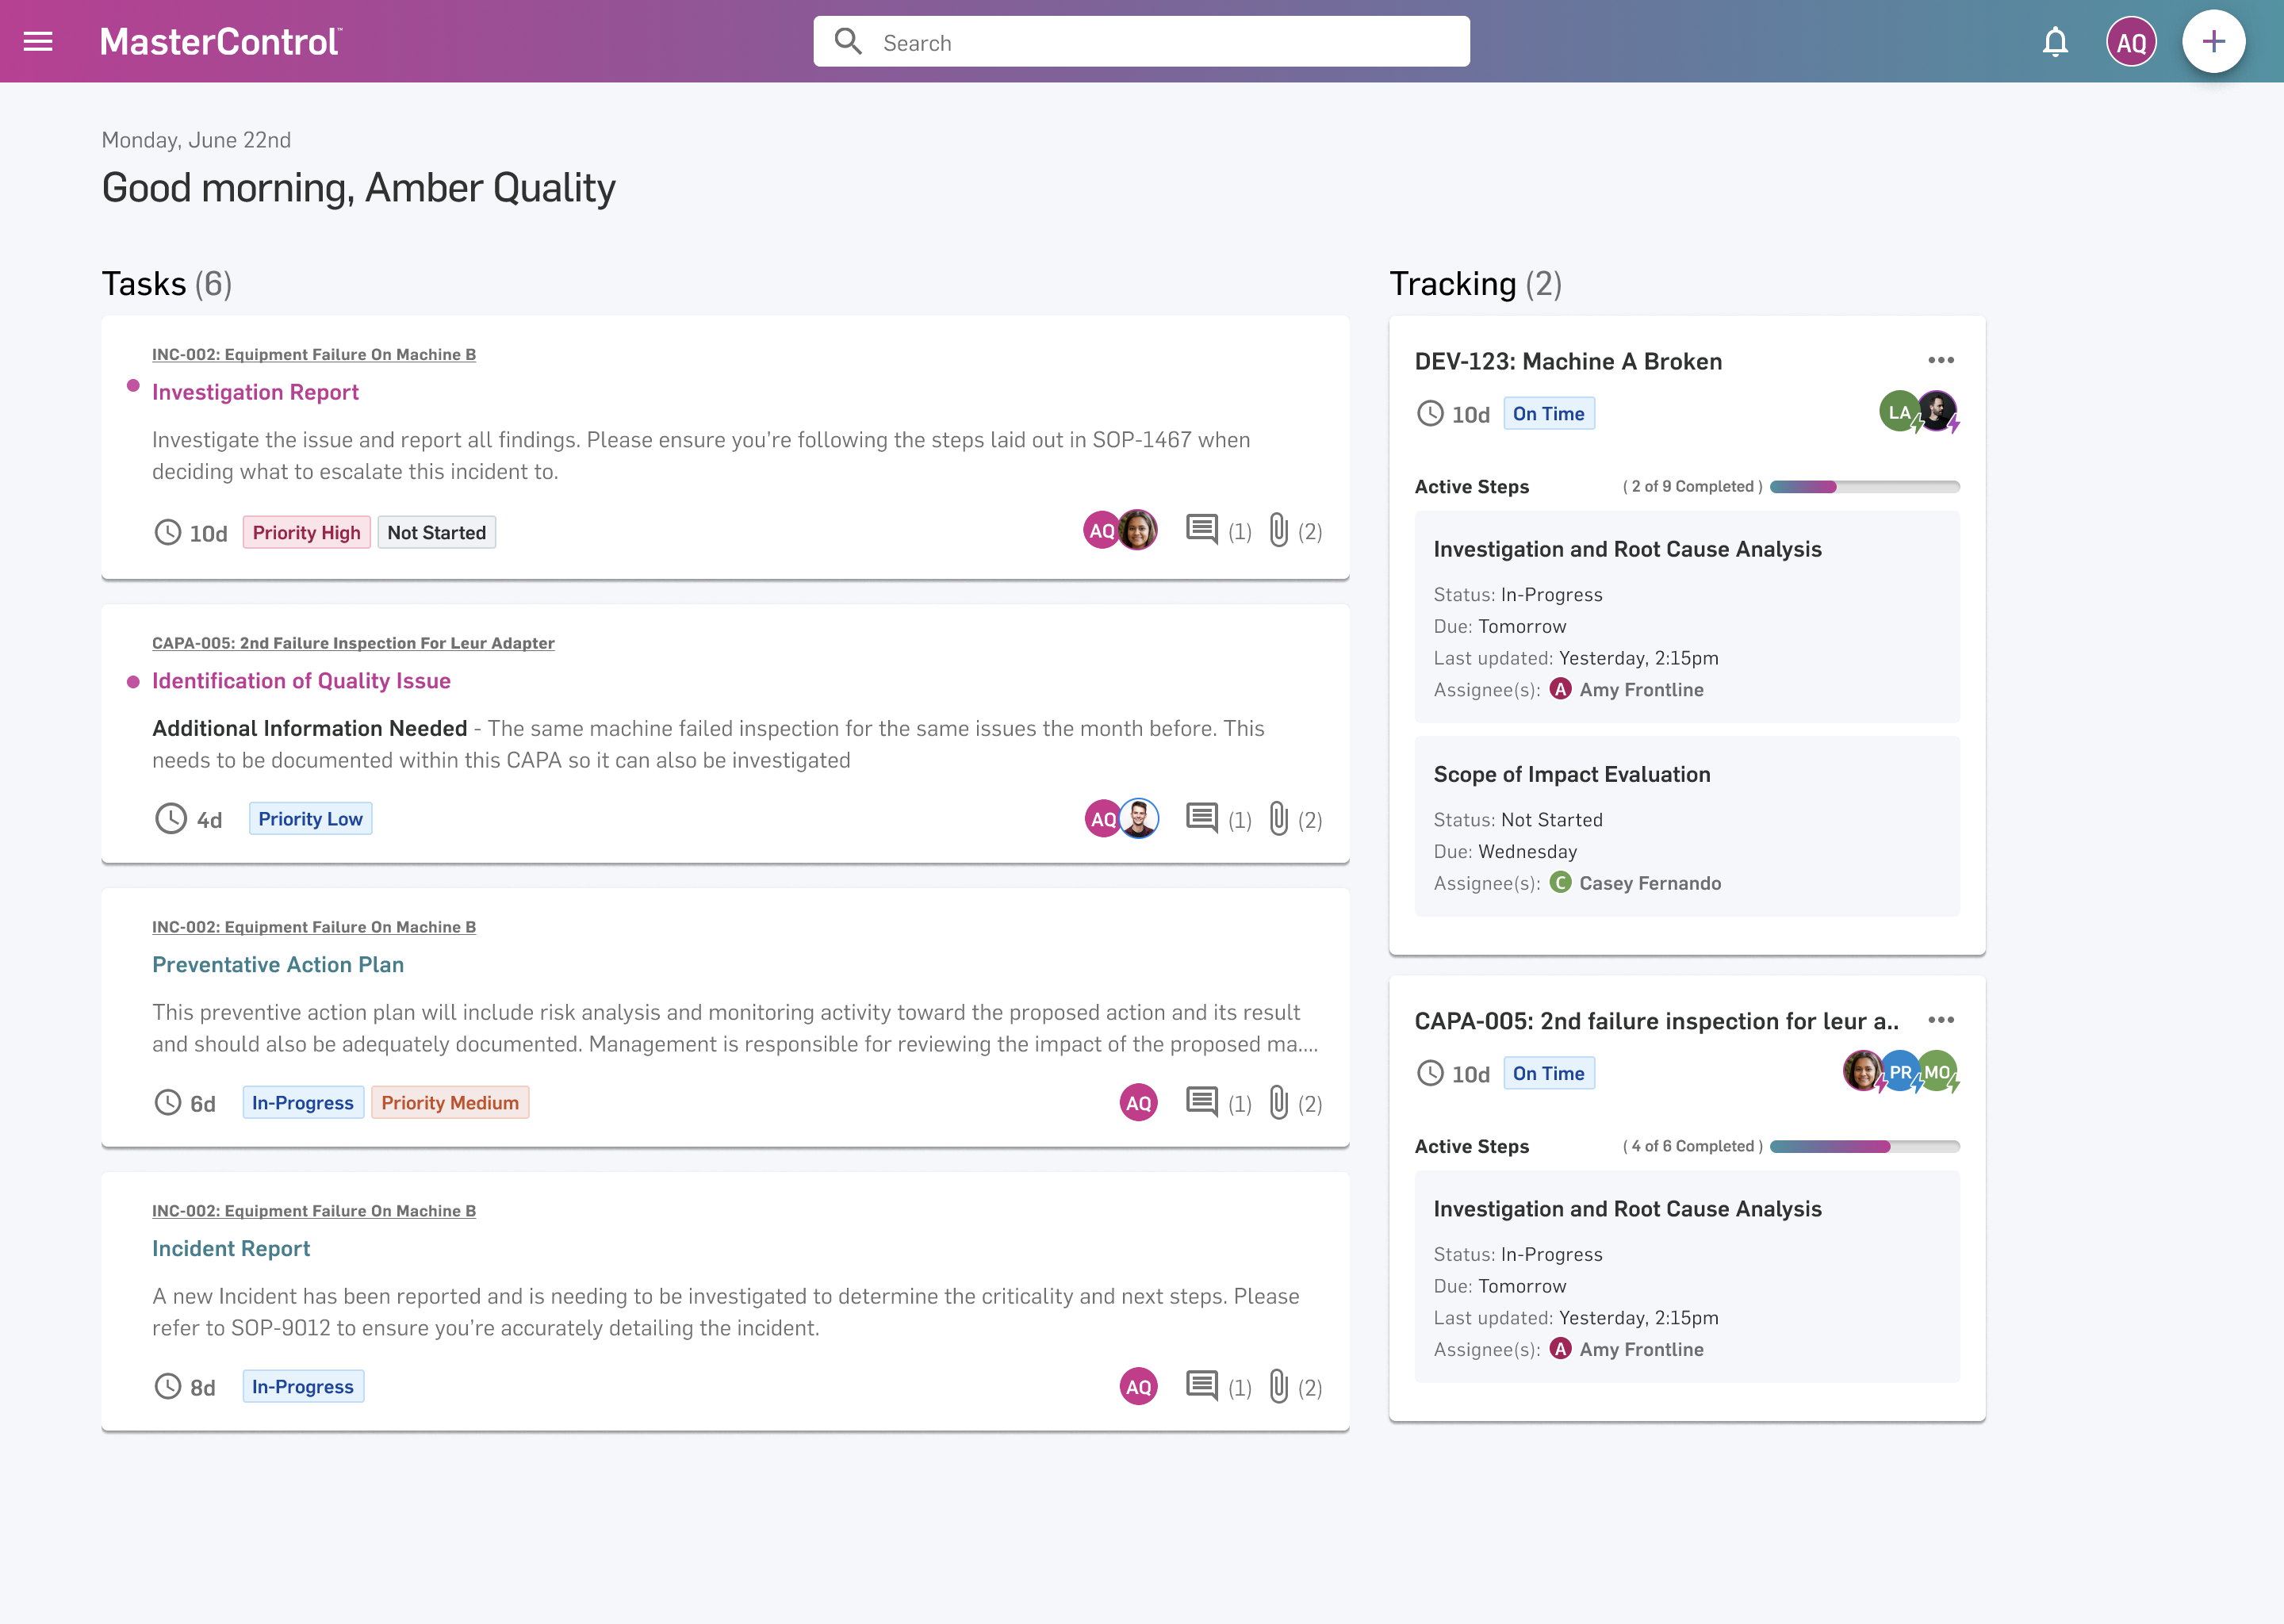Open comments on the Investigation Report task
Viewport: 2284px width, 1624px height.
pos(1203,530)
